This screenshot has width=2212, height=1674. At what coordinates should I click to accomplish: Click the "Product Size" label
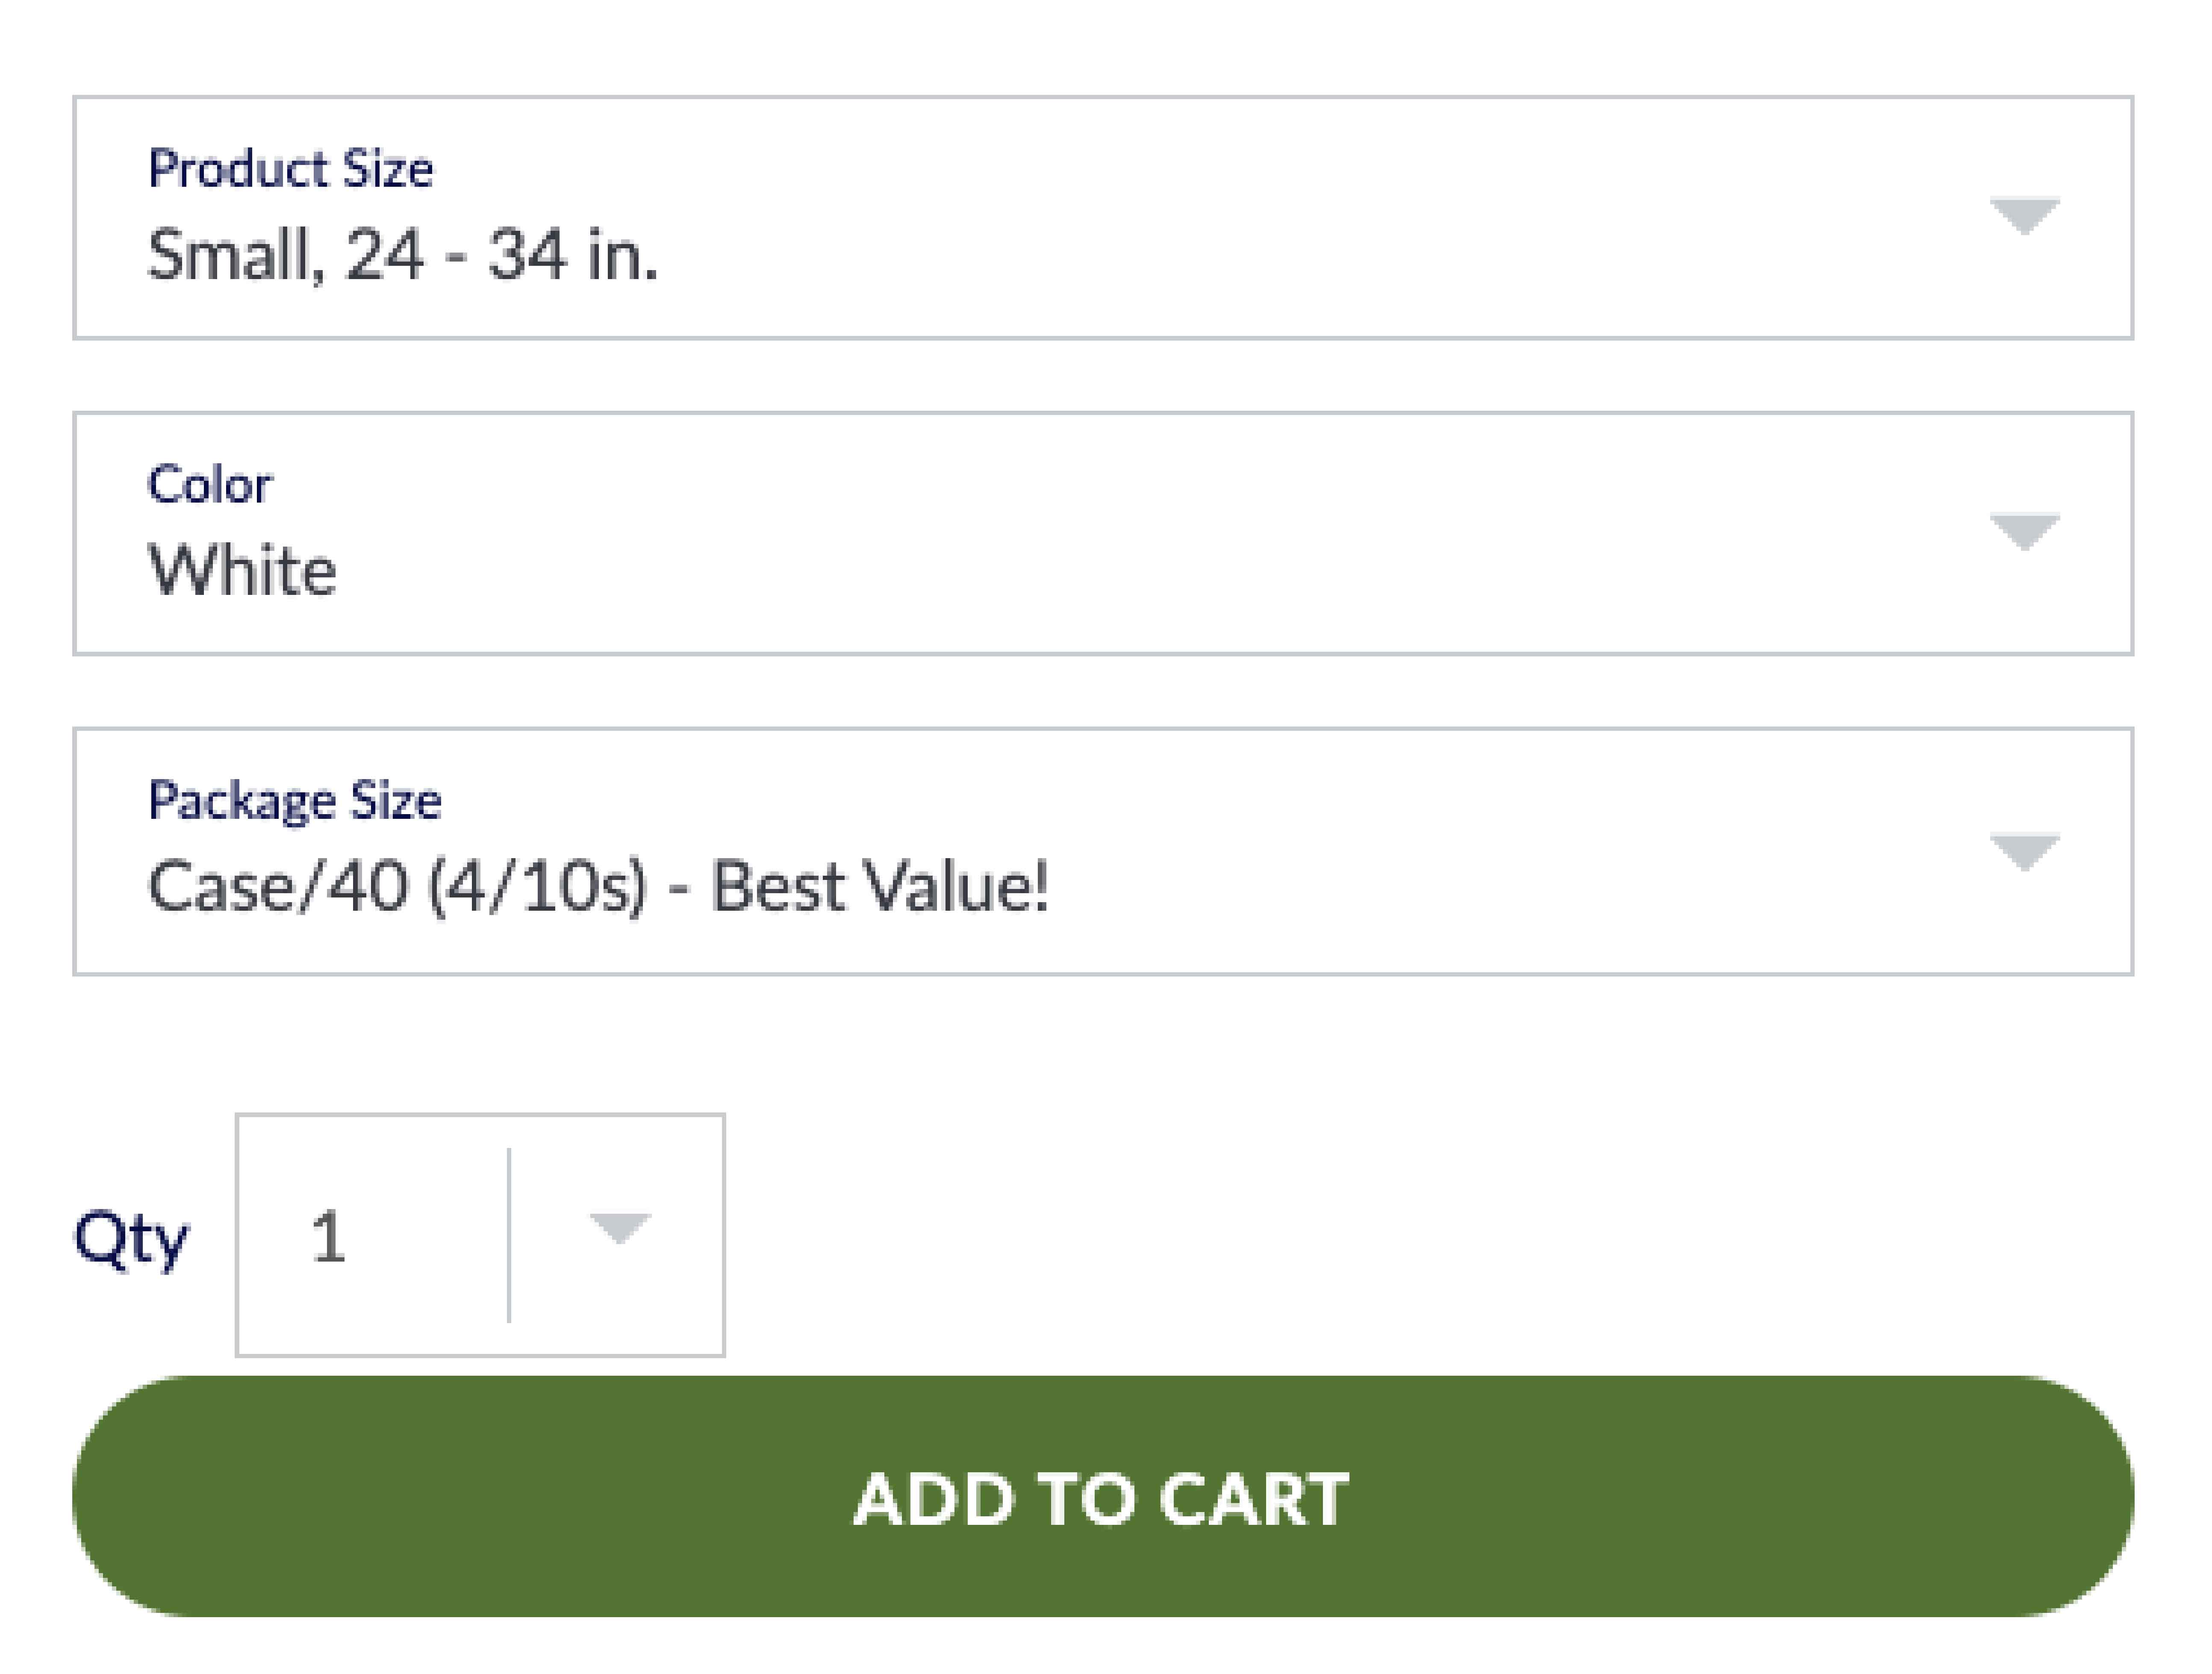tap(290, 168)
